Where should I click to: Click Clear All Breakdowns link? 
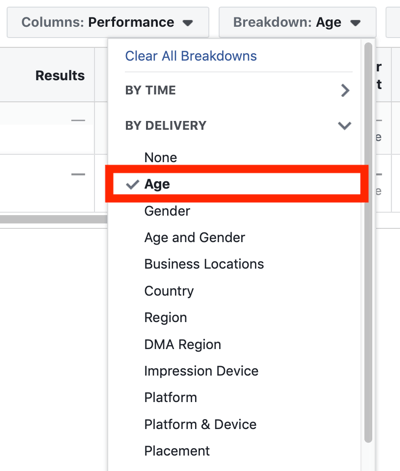tap(191, 56)
